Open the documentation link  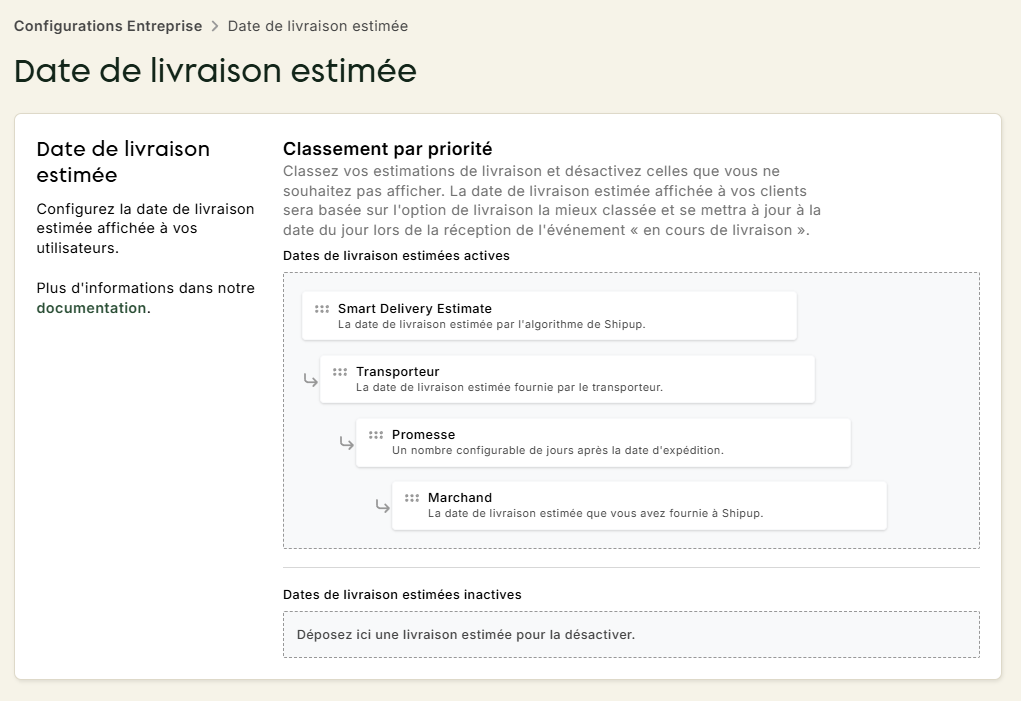91,308
